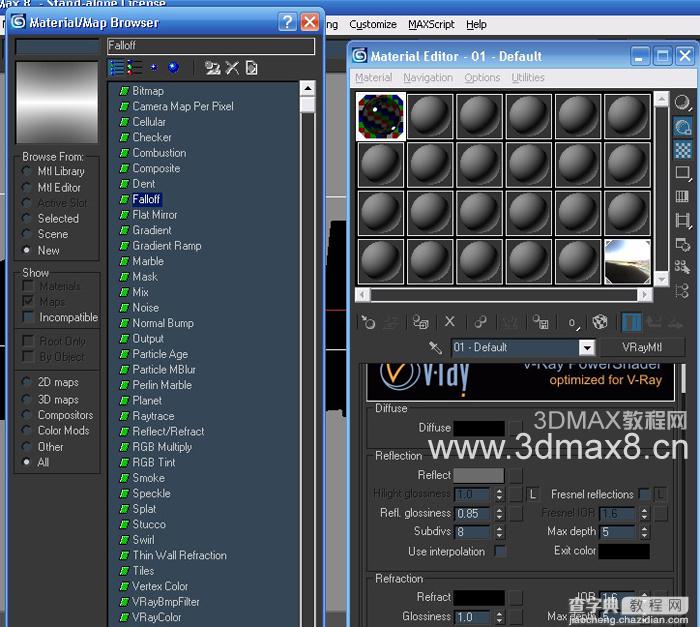700x627 pixels.
Task: Click Delete From Library X icon
Action: (232, 68)
